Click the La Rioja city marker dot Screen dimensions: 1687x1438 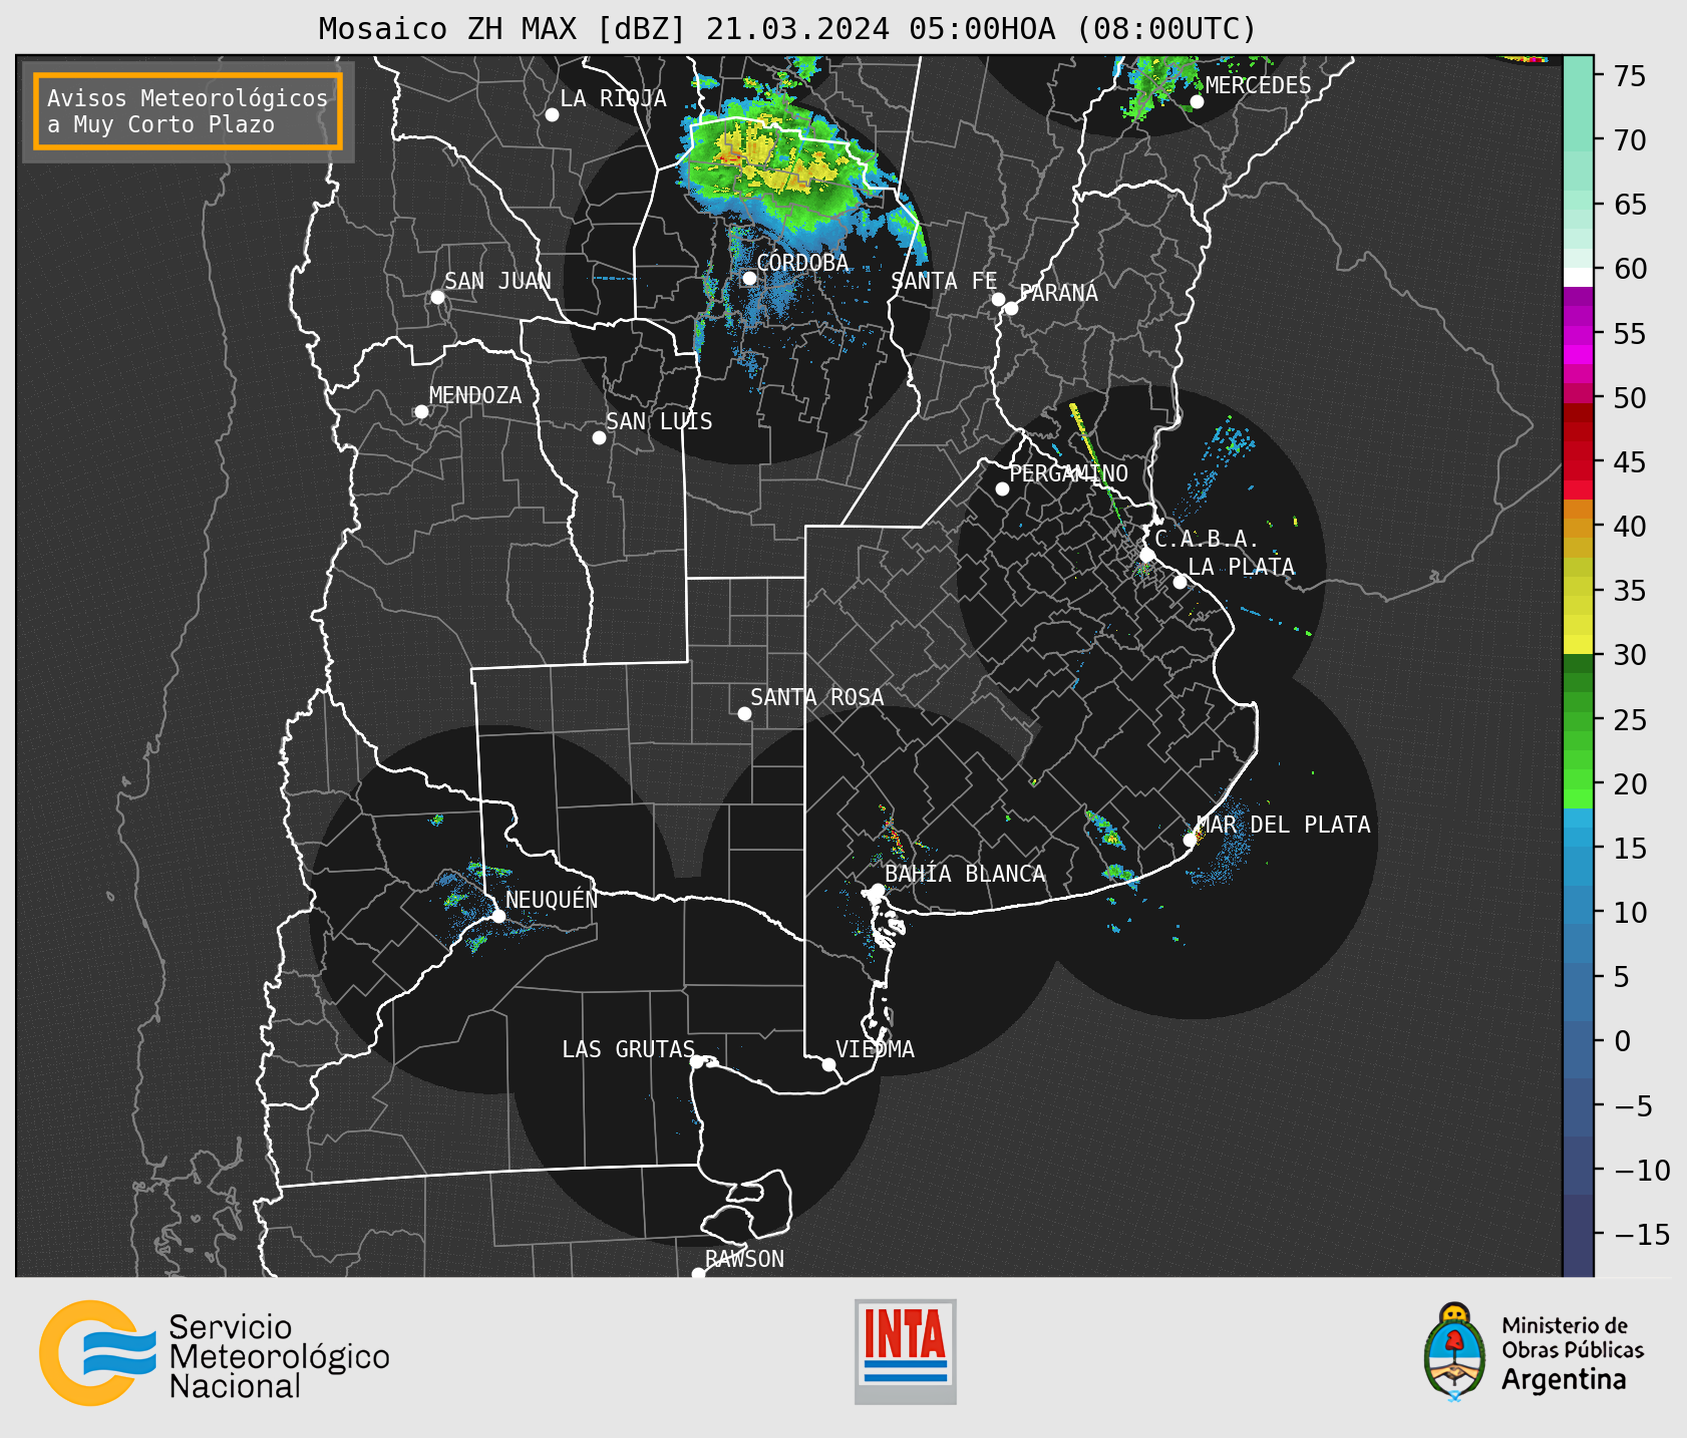(x=552, y=115)
